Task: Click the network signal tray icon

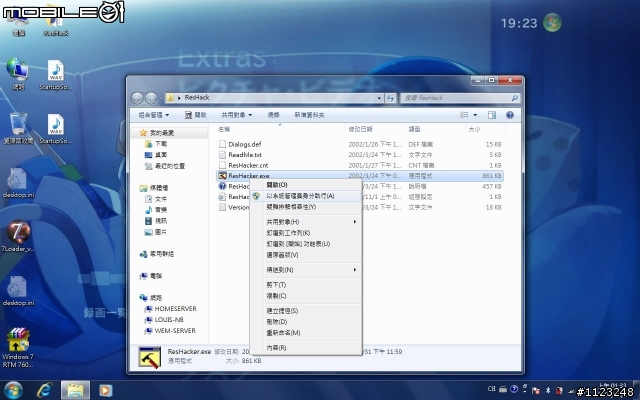Action: (x=571, y=391)
